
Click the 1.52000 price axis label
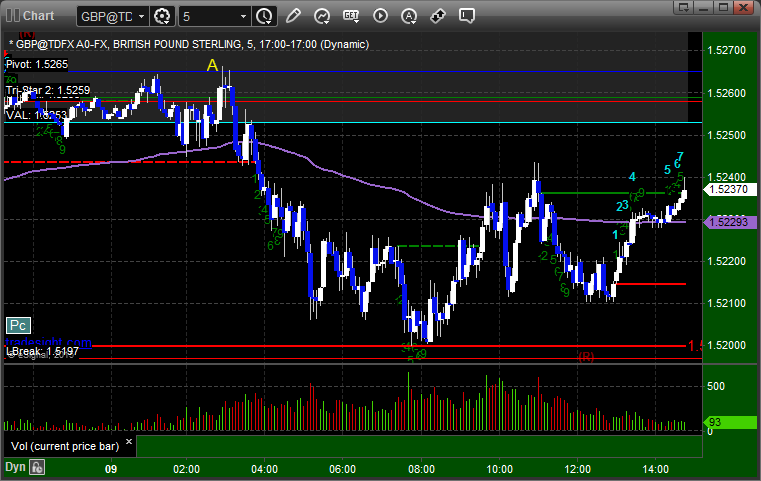click(x=726, y=345)
